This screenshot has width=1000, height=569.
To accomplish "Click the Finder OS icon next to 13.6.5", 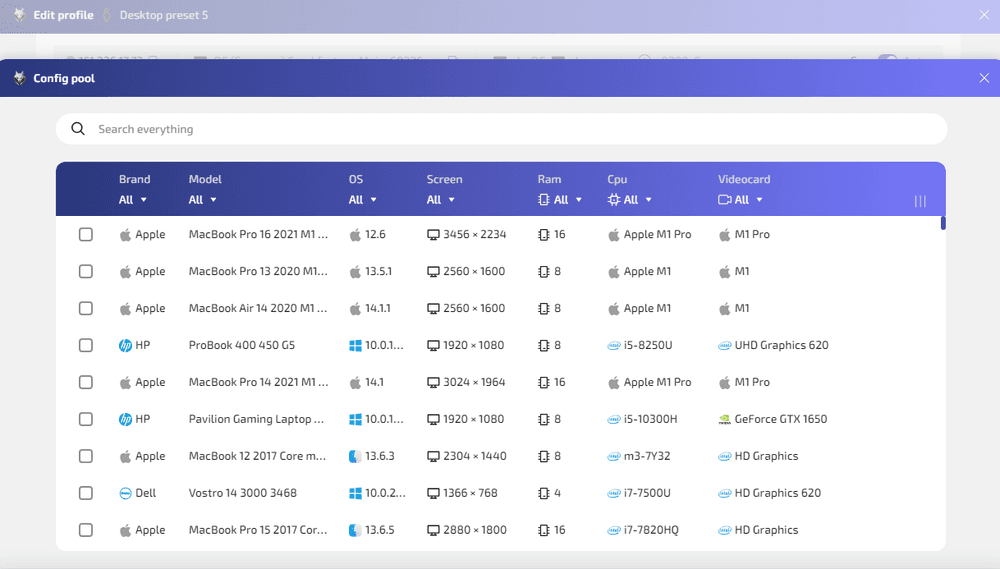I will (x=355, y=531).
